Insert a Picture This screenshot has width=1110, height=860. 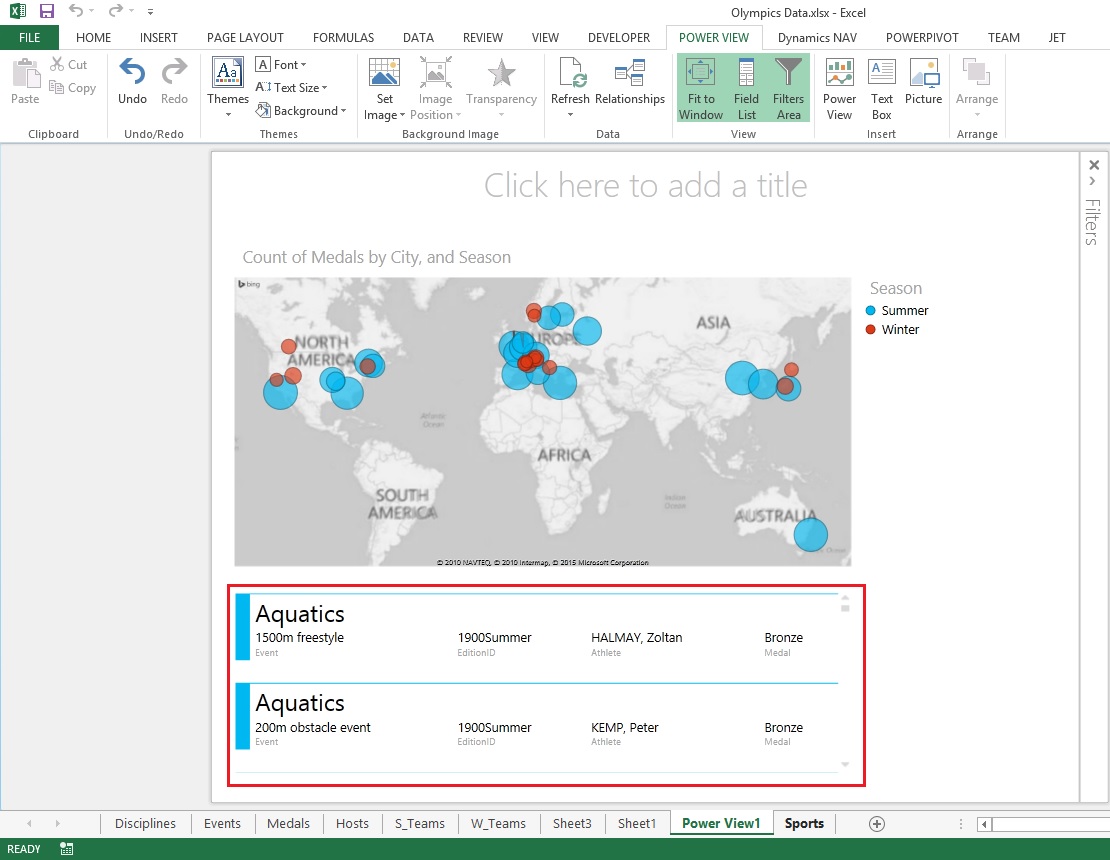(923, 85)
